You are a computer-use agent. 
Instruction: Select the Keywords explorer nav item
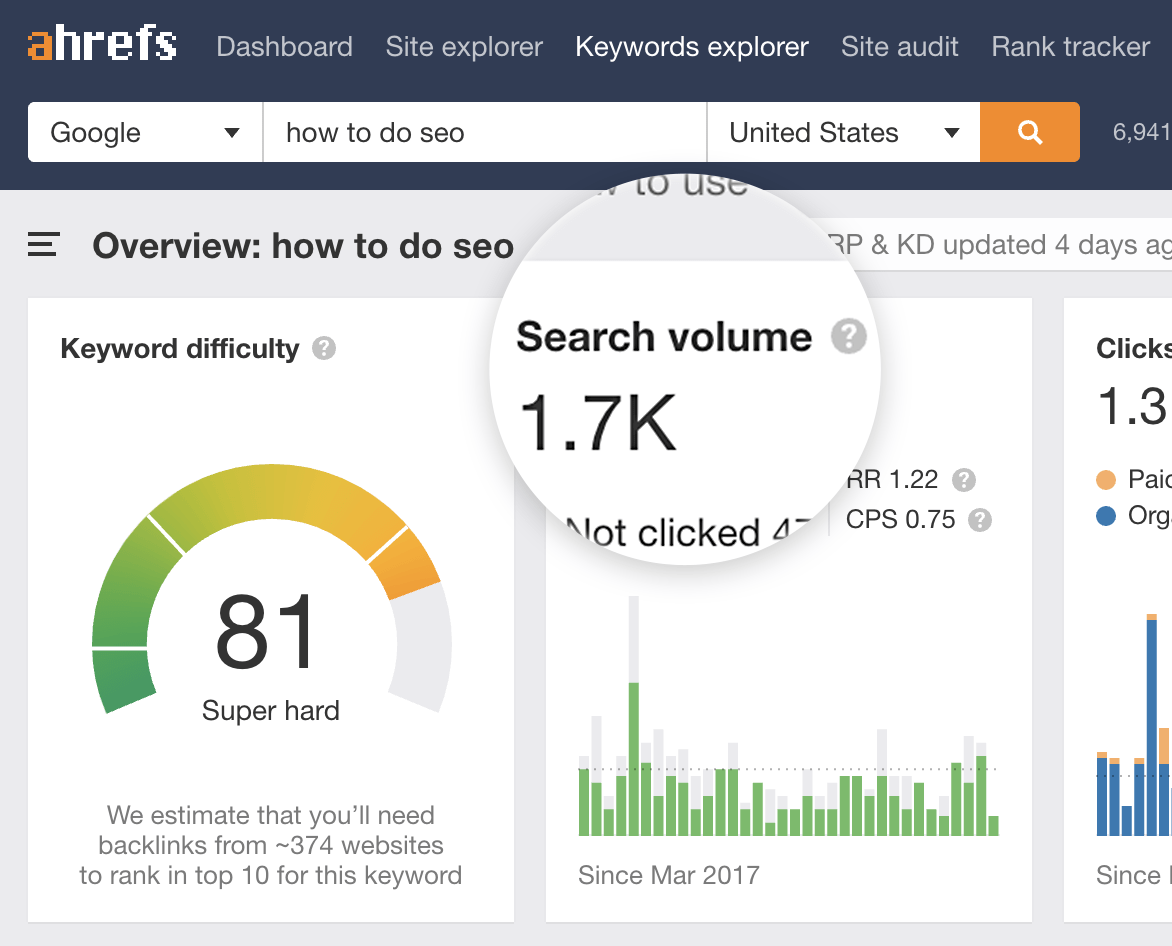(x=692, y=46)
